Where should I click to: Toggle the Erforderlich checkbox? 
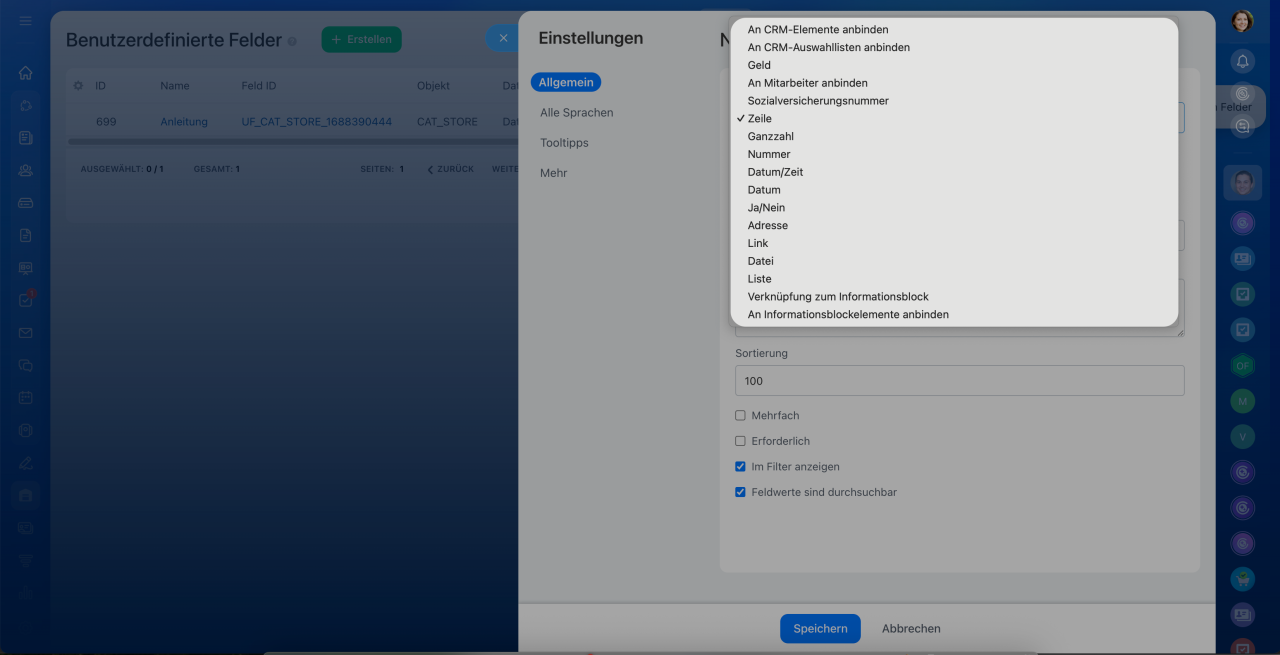point(741,441)
